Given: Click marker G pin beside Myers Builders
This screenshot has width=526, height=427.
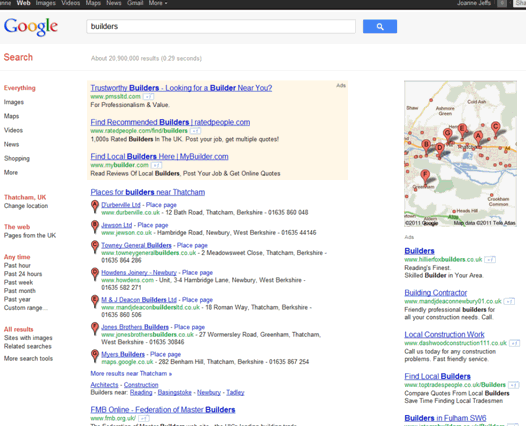Looking at the screenshot, I should [95, 356].
